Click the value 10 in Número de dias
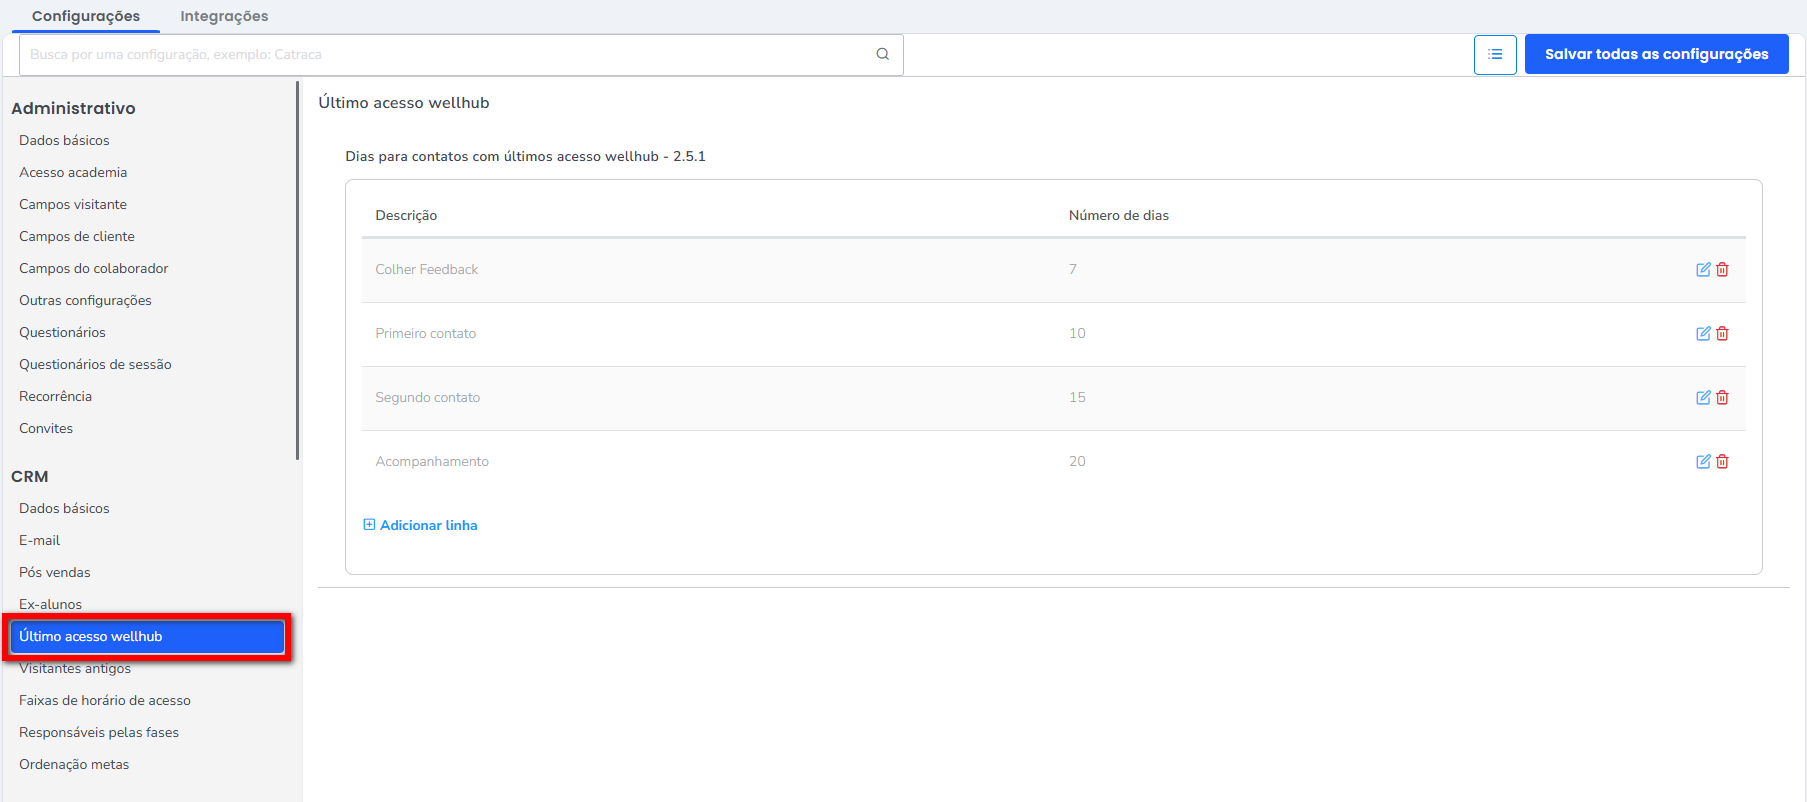This screenshot has height=802, width=1807. pyautogui.click(x=1077, y=333)
